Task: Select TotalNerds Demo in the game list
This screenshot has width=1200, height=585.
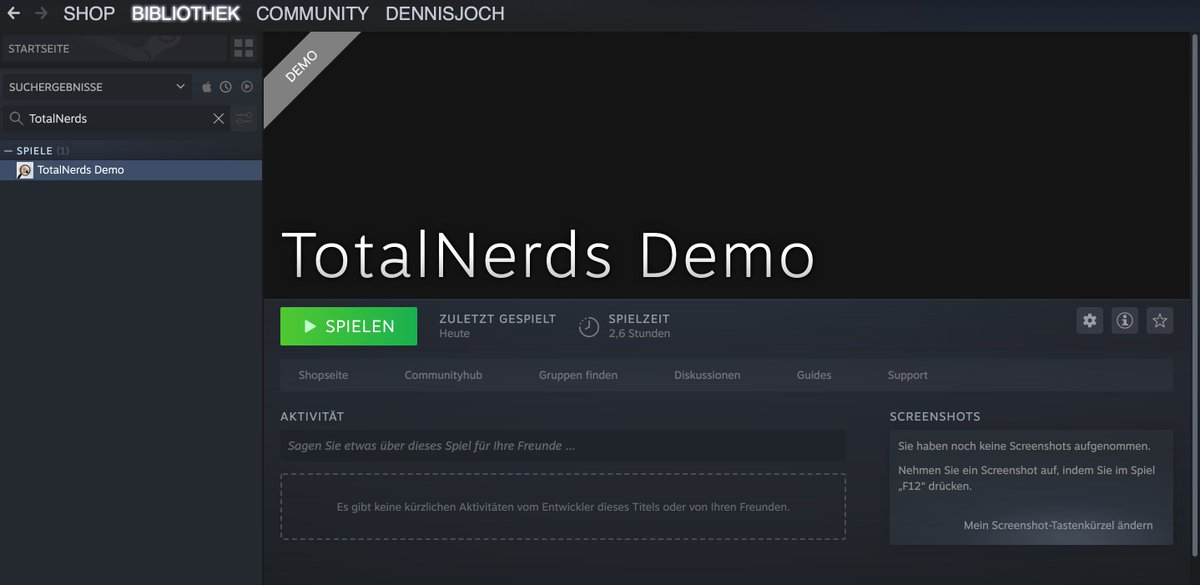Action: pyautogui.click(x=131, y=170)
